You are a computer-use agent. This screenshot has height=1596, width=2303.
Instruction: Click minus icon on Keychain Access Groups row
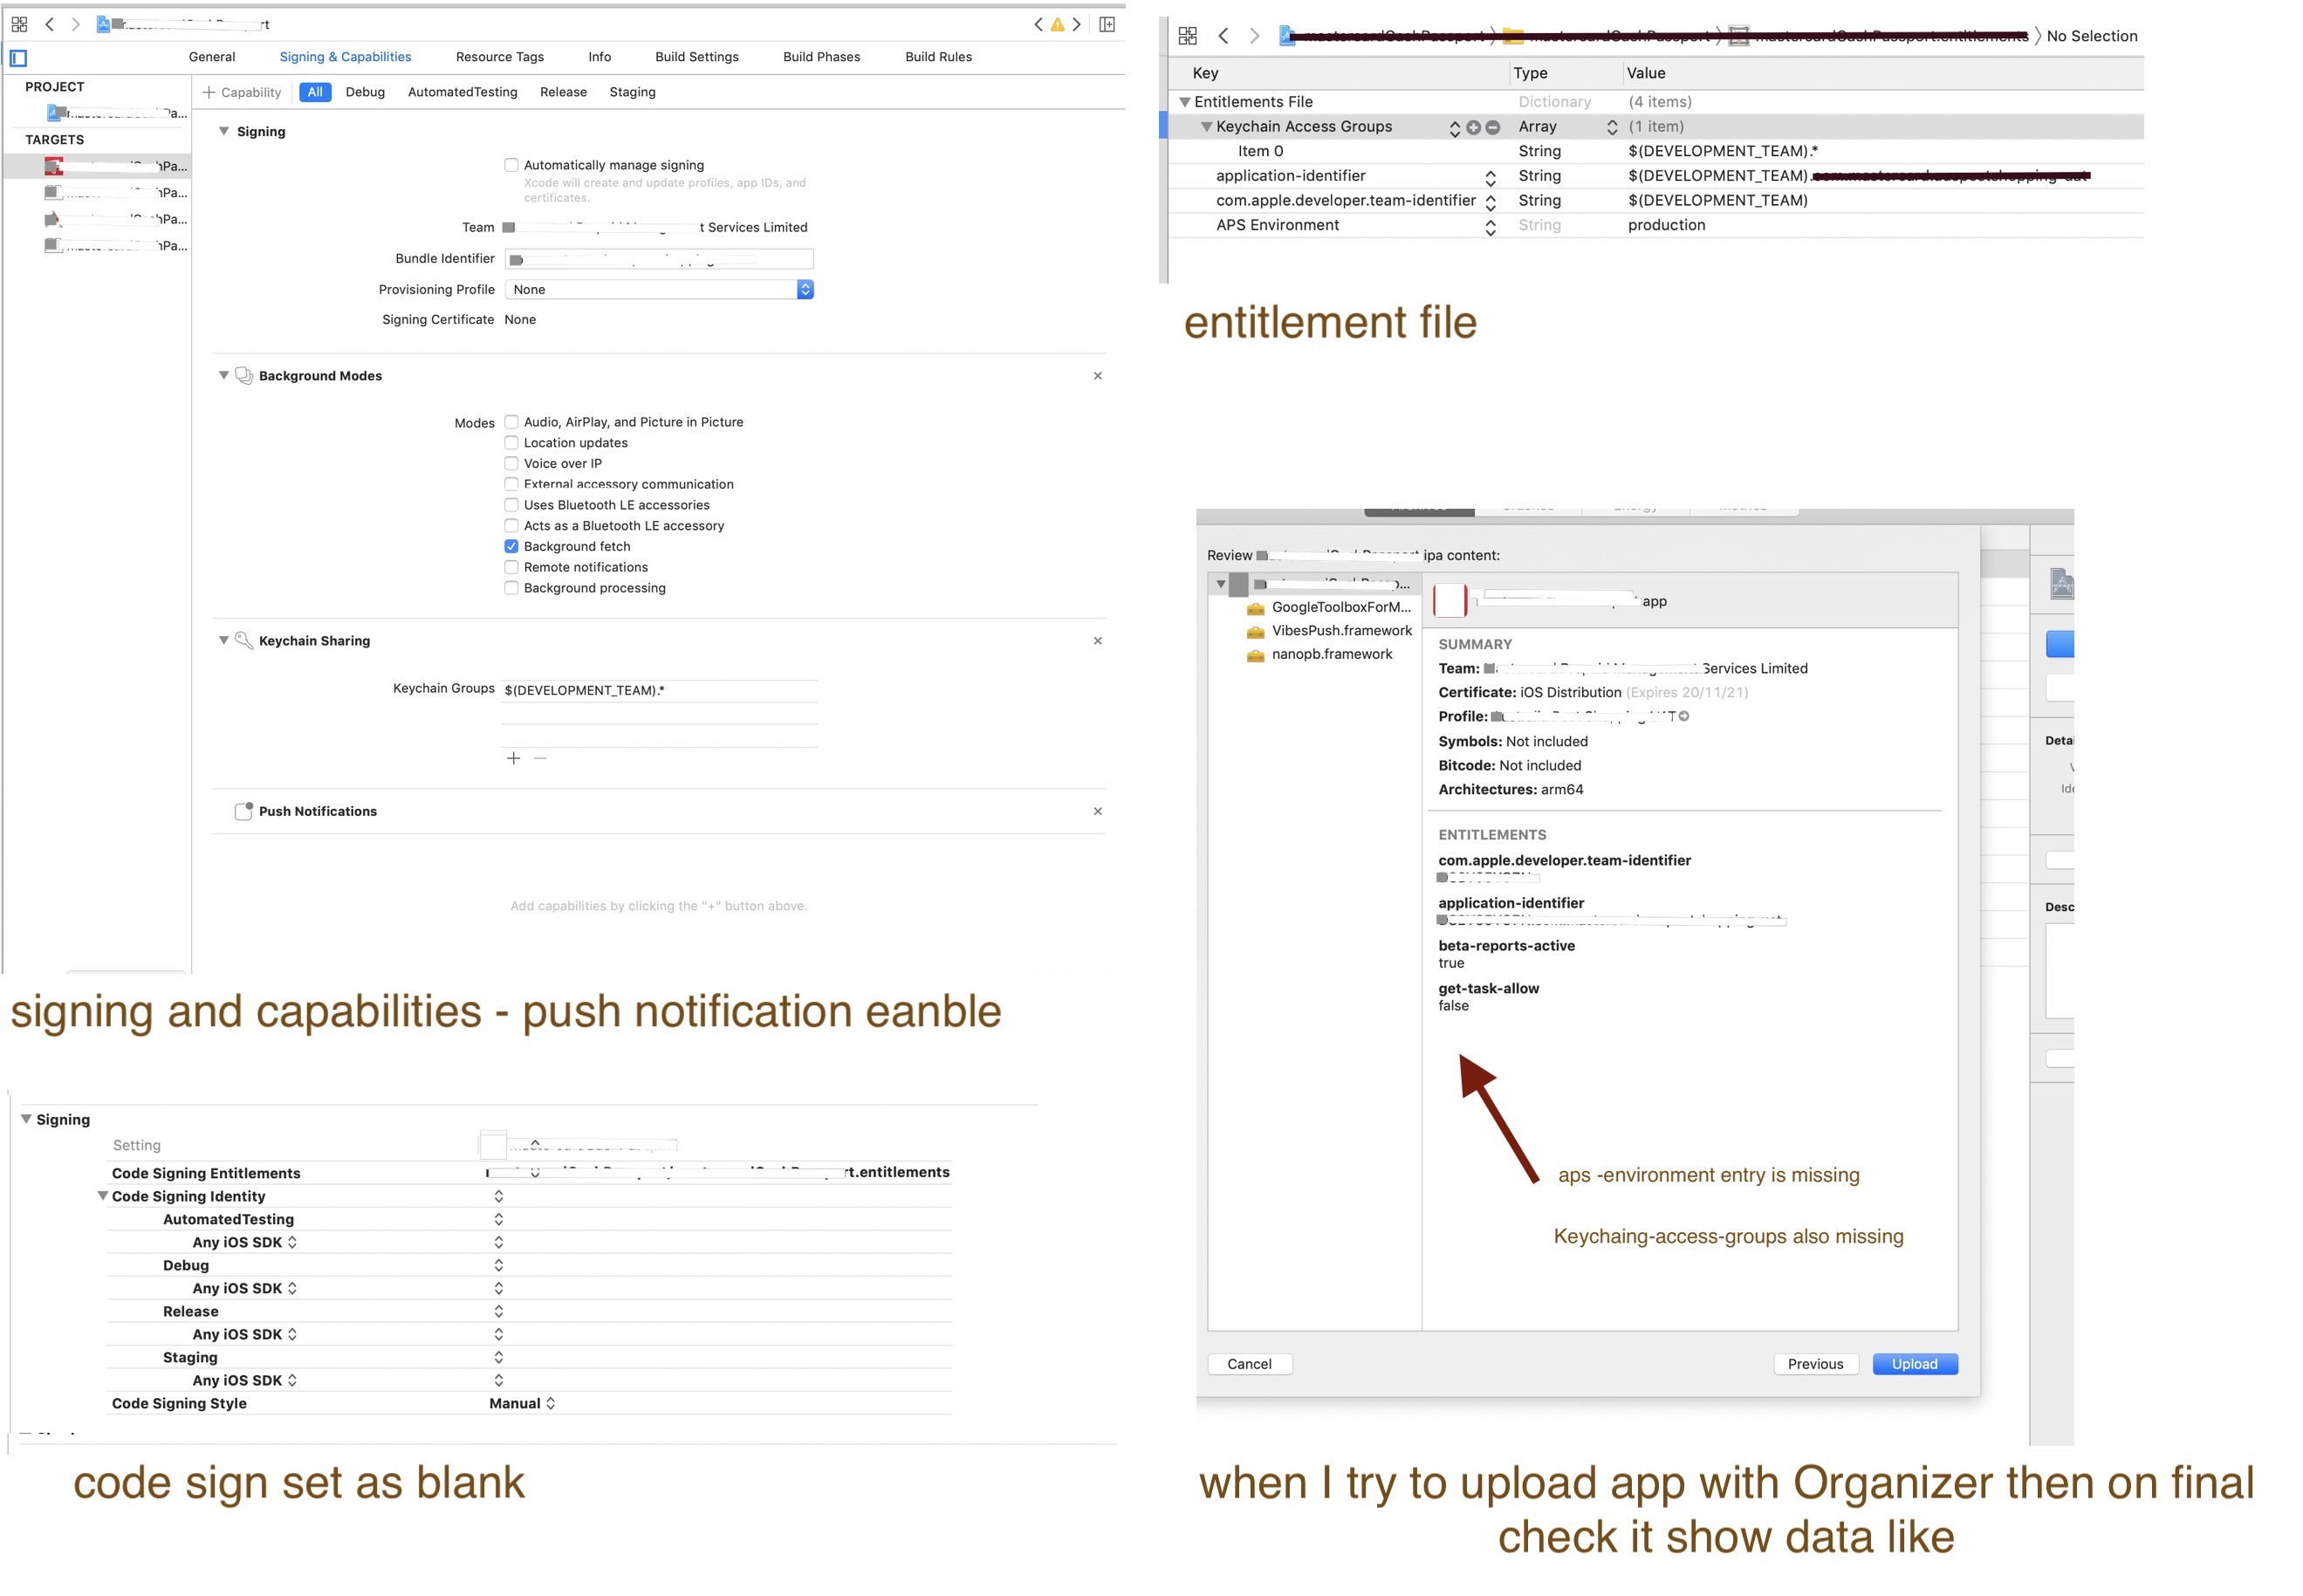coord(1492,127)
